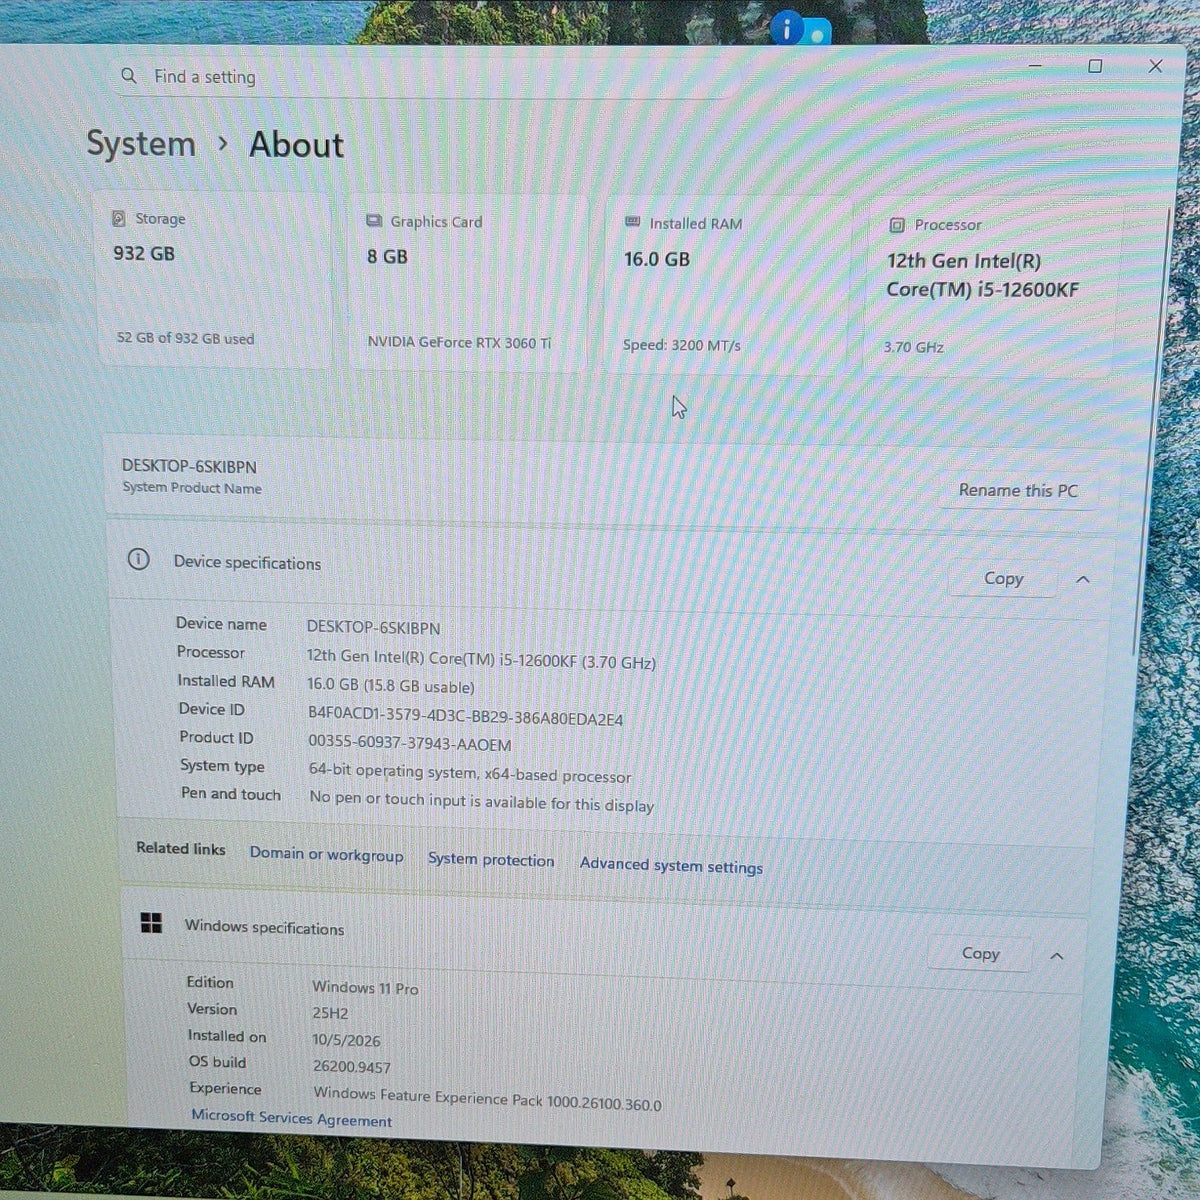Collapse the Windows specifications section
This screenshot has width=1200, height=1200.
[x=1056, y=957]
